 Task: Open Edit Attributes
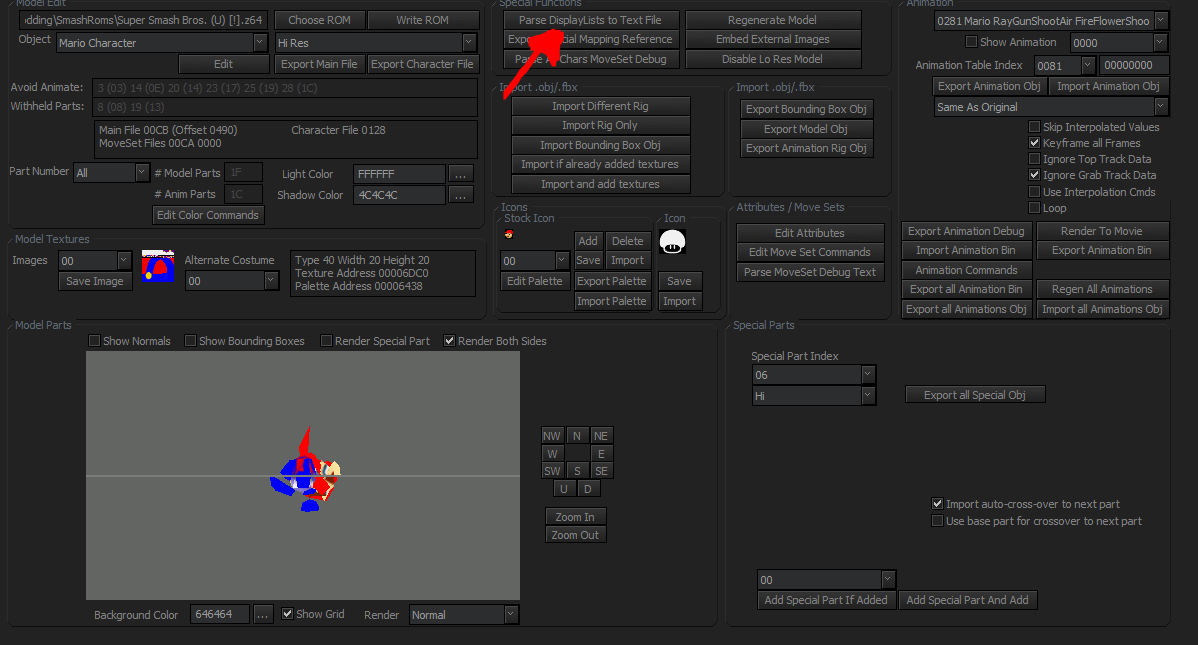point(810,233)
